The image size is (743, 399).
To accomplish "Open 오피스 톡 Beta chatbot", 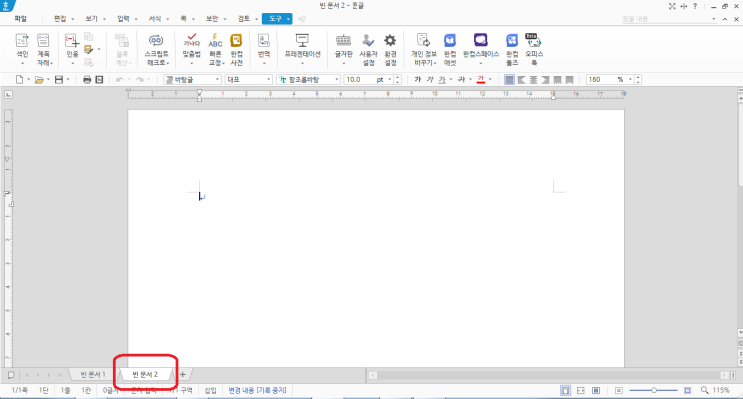I will 534,49.
